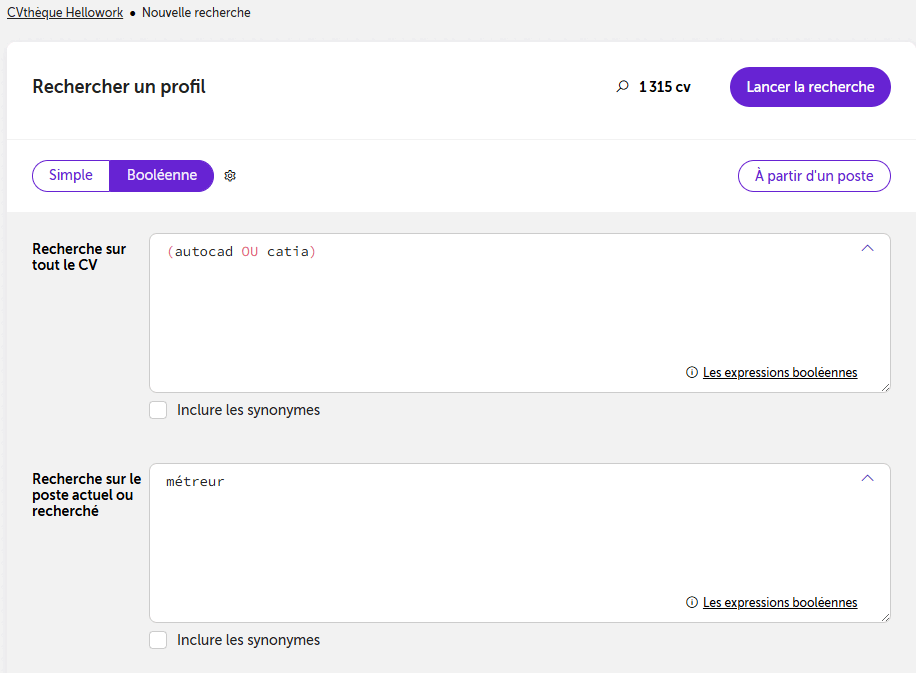Click the 'Recherche sur le poste actuel ou recherché' label

(86, 495)
